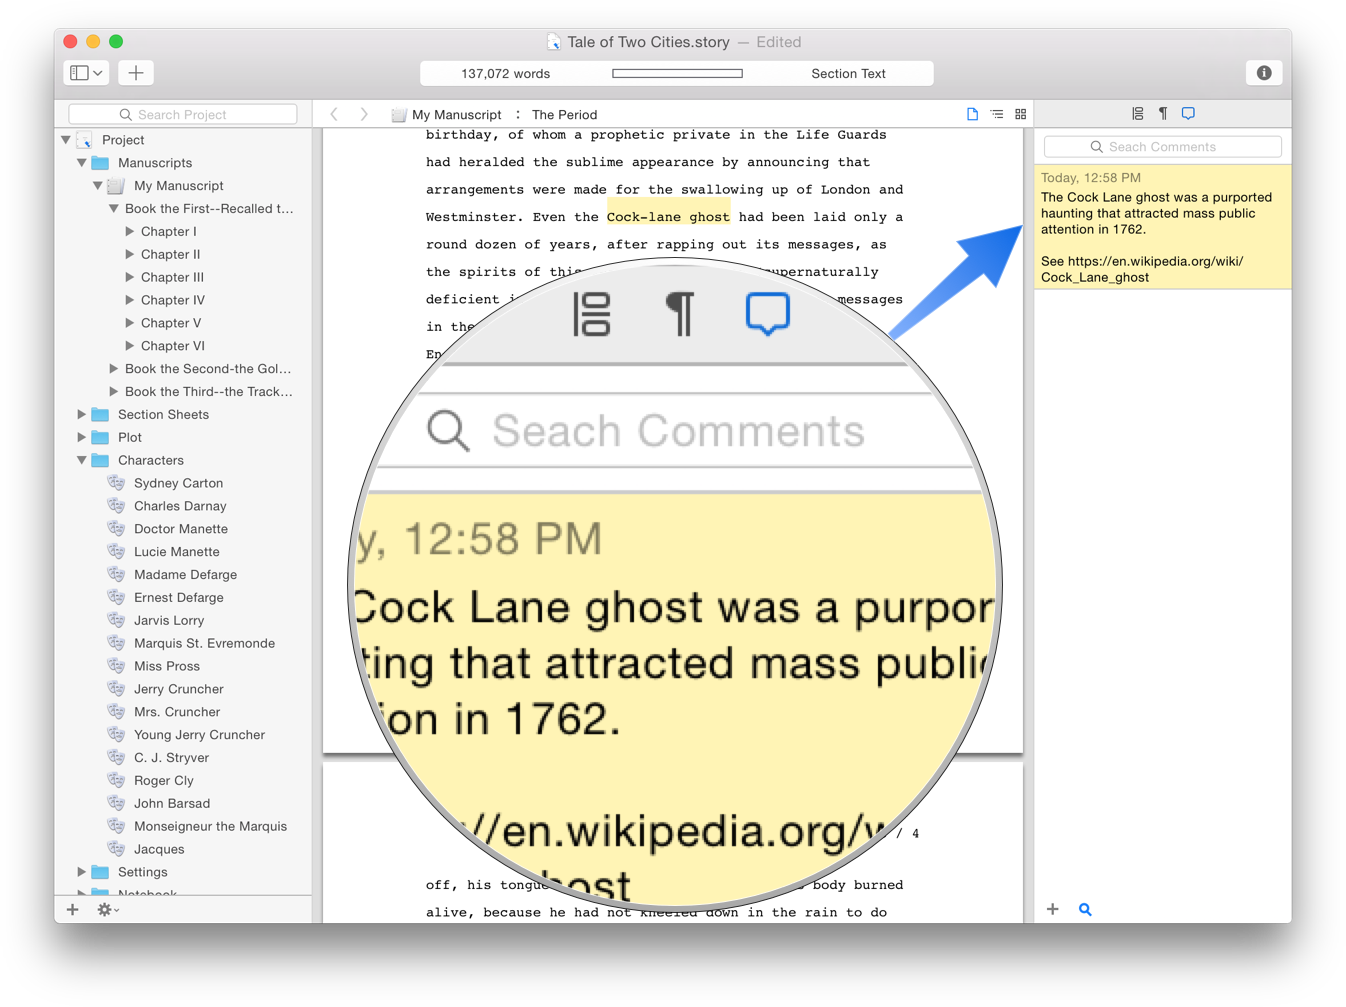1346x1007 pixels.
Task: Expand Chapter V triangle
Action: pyautogui.click(x=130, y=323)
